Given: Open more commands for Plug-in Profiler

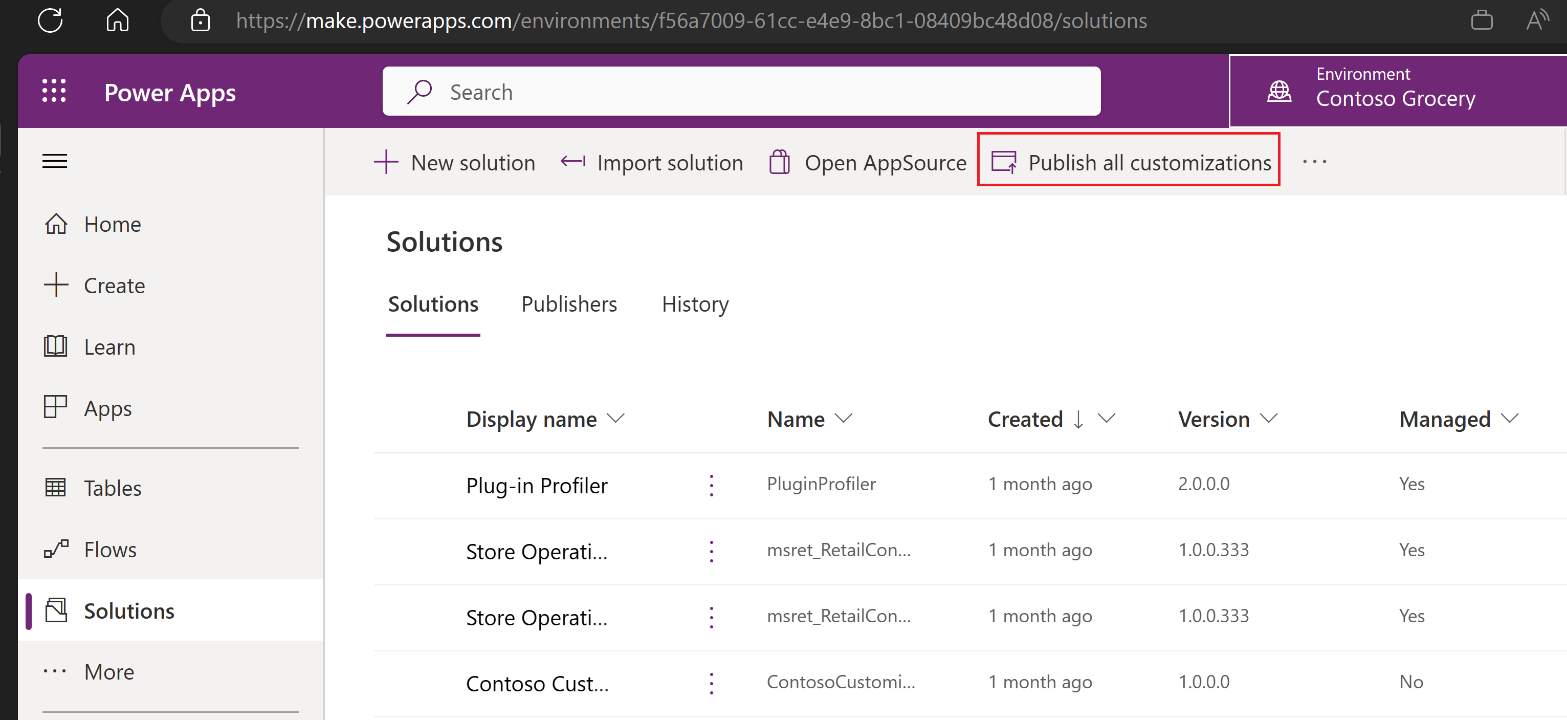Looking at the screenshot, I should click(711, 486).
